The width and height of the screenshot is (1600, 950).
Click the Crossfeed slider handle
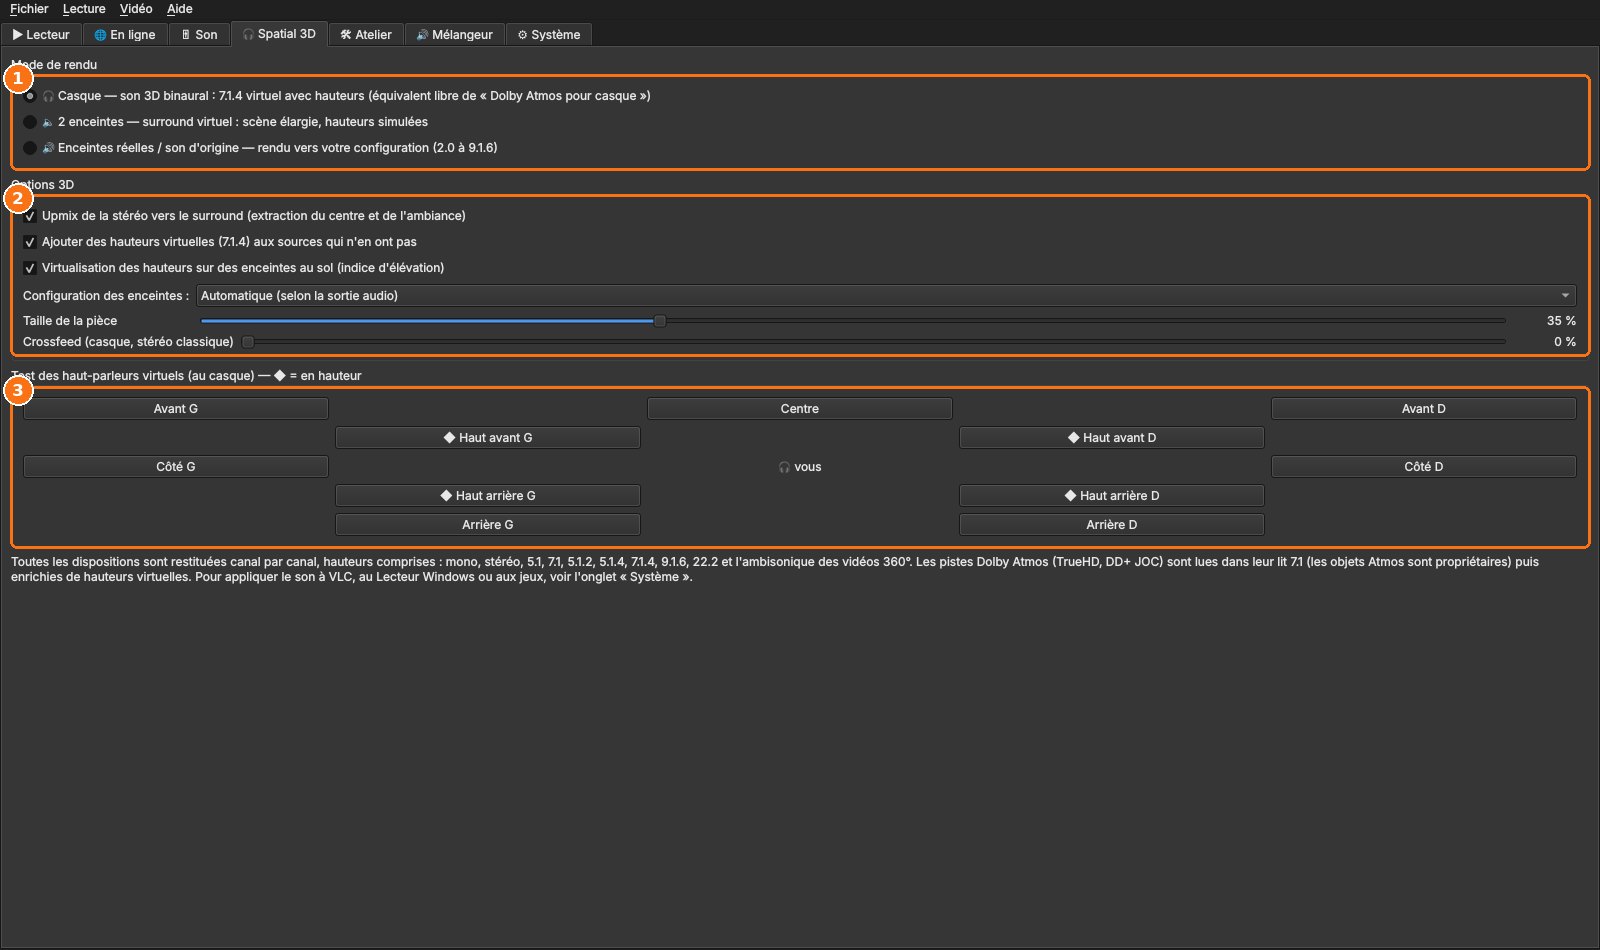[248, 342]
